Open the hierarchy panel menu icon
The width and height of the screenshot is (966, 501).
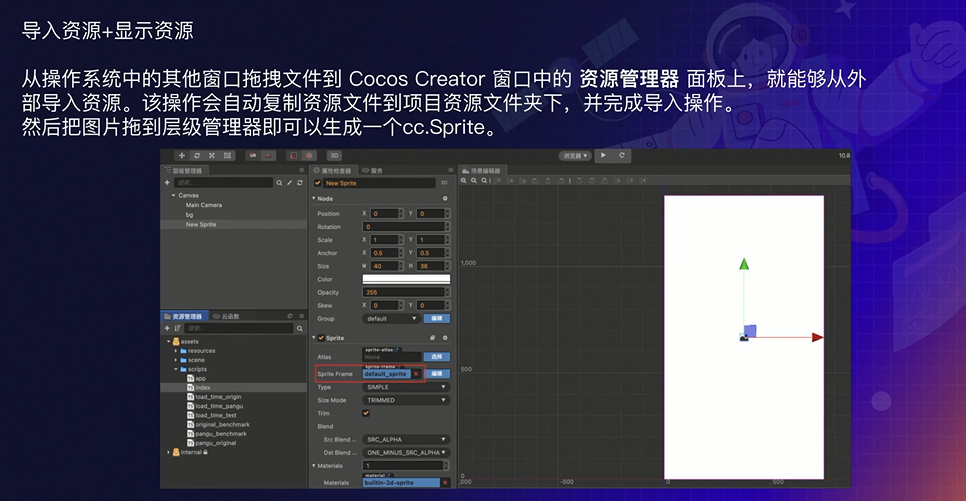pyautogui.click(x=301, y=170)
